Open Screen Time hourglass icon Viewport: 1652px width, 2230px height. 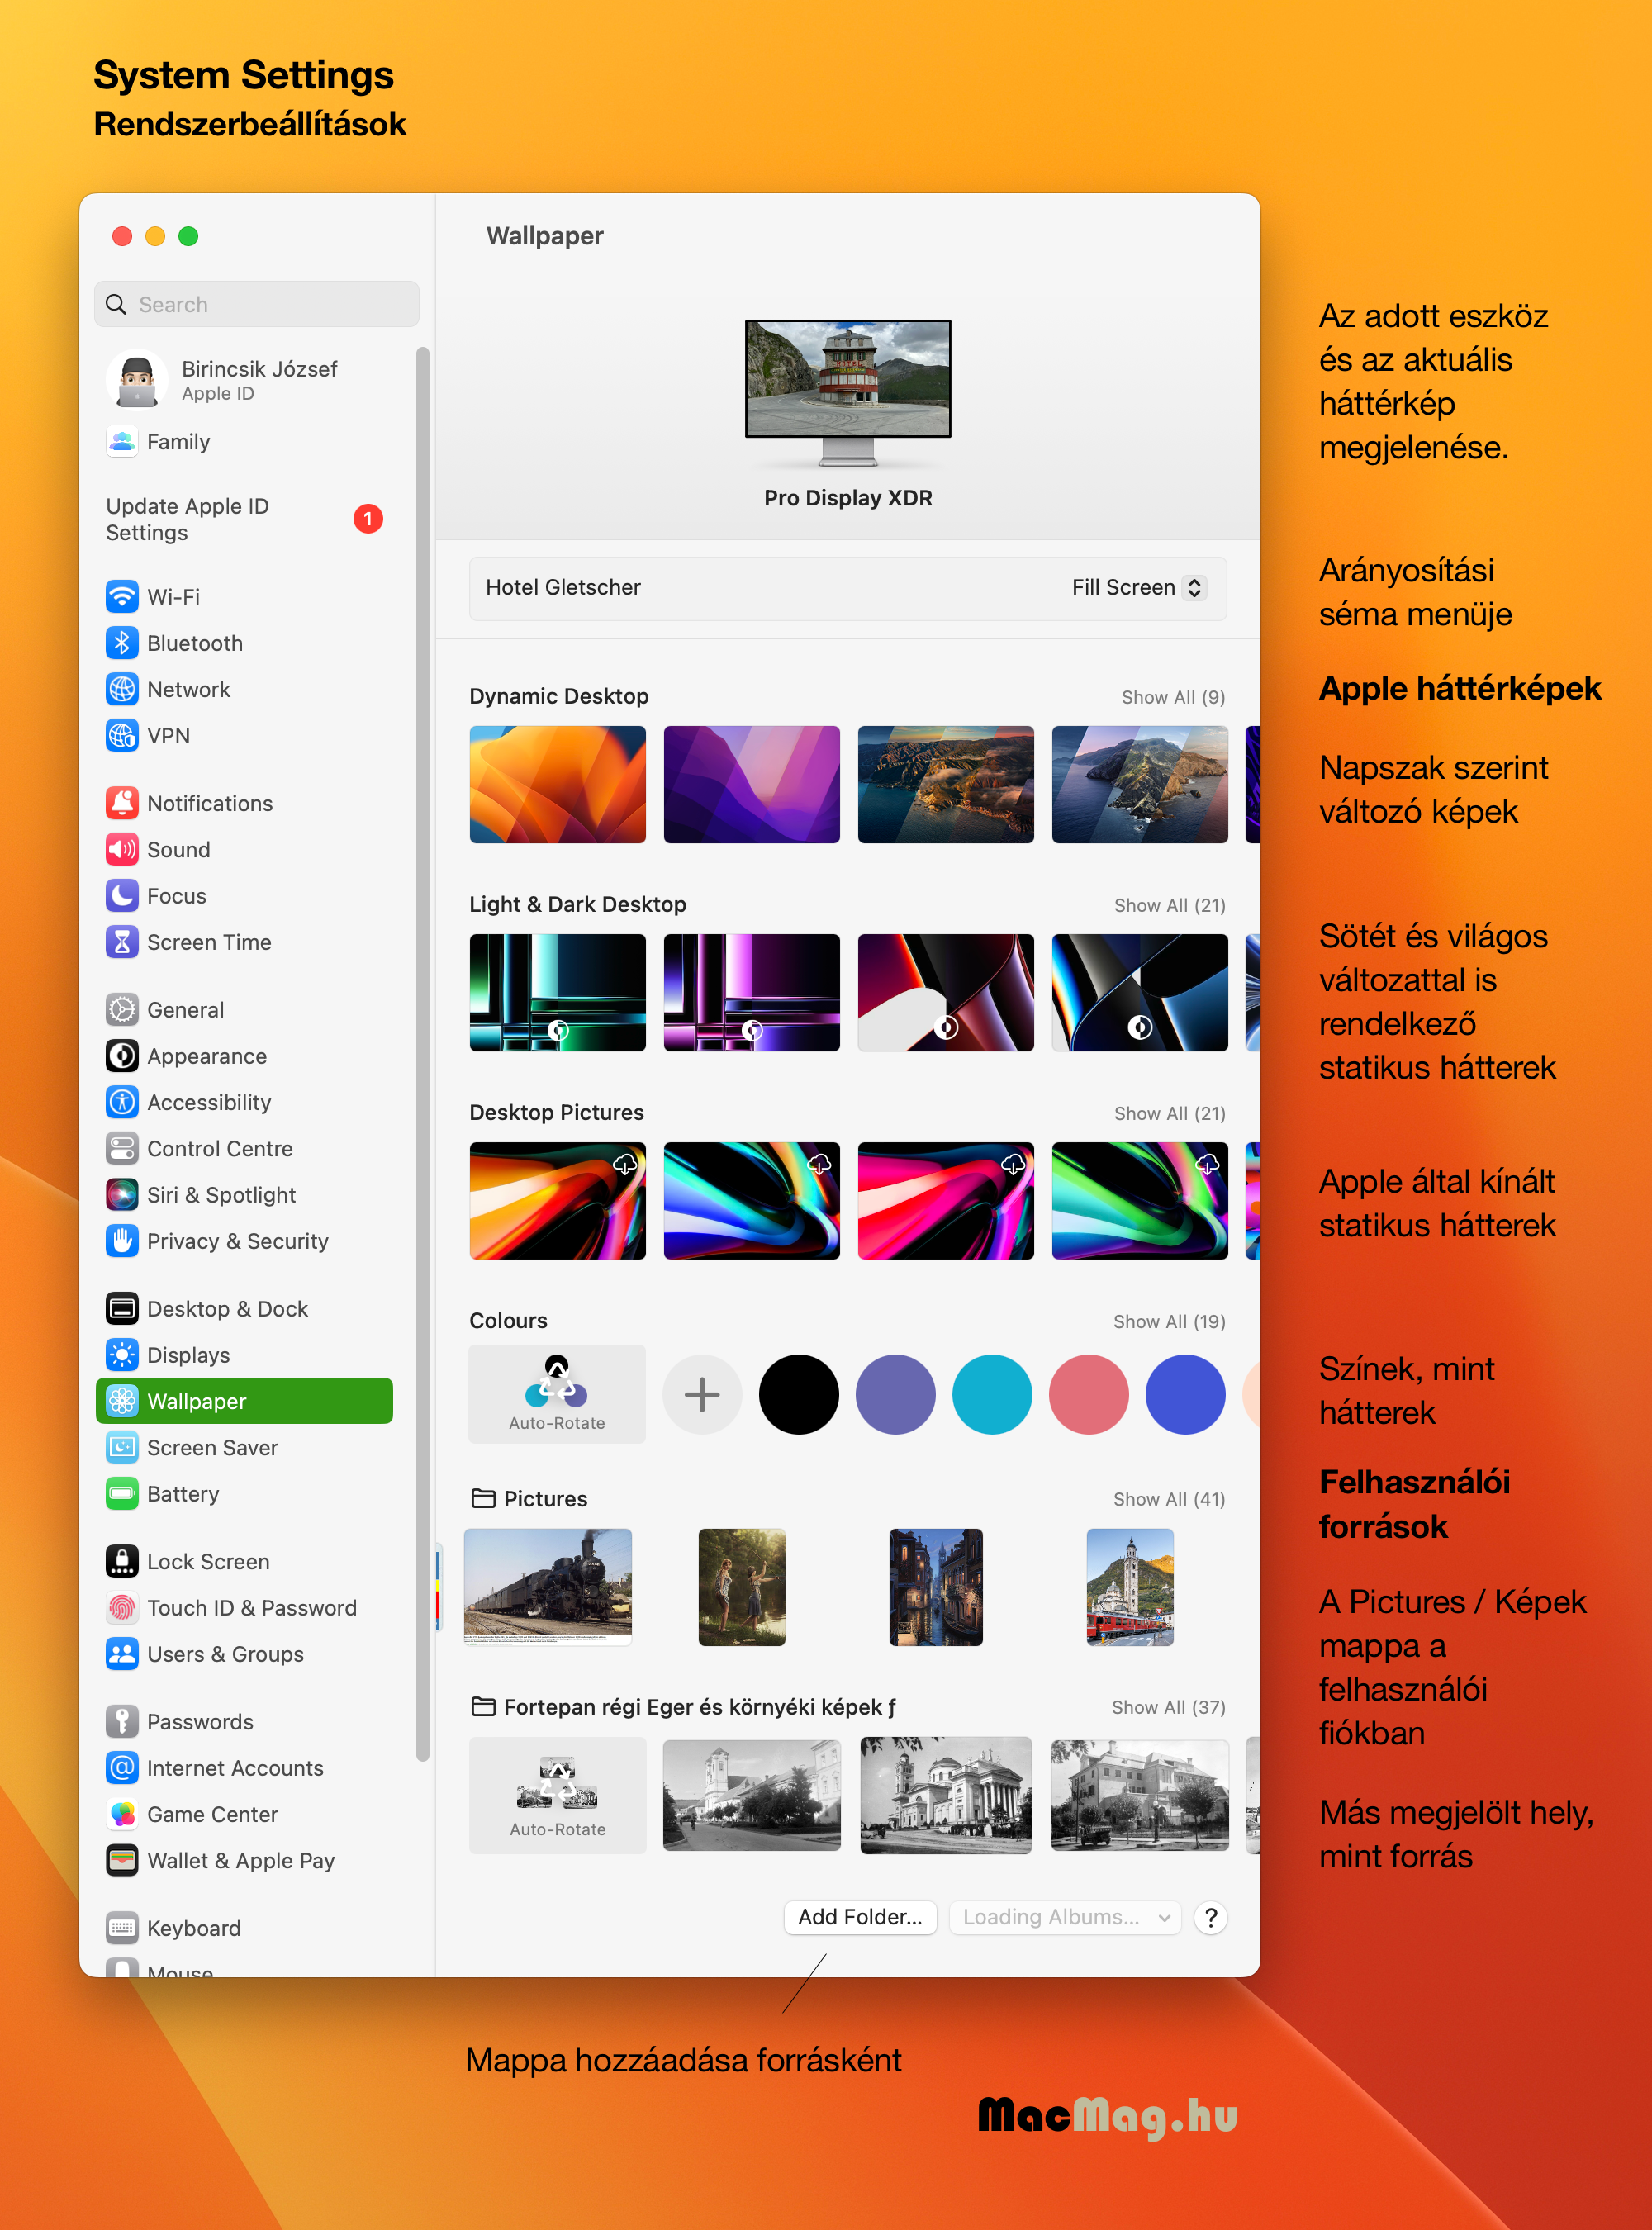coord(122,942)
